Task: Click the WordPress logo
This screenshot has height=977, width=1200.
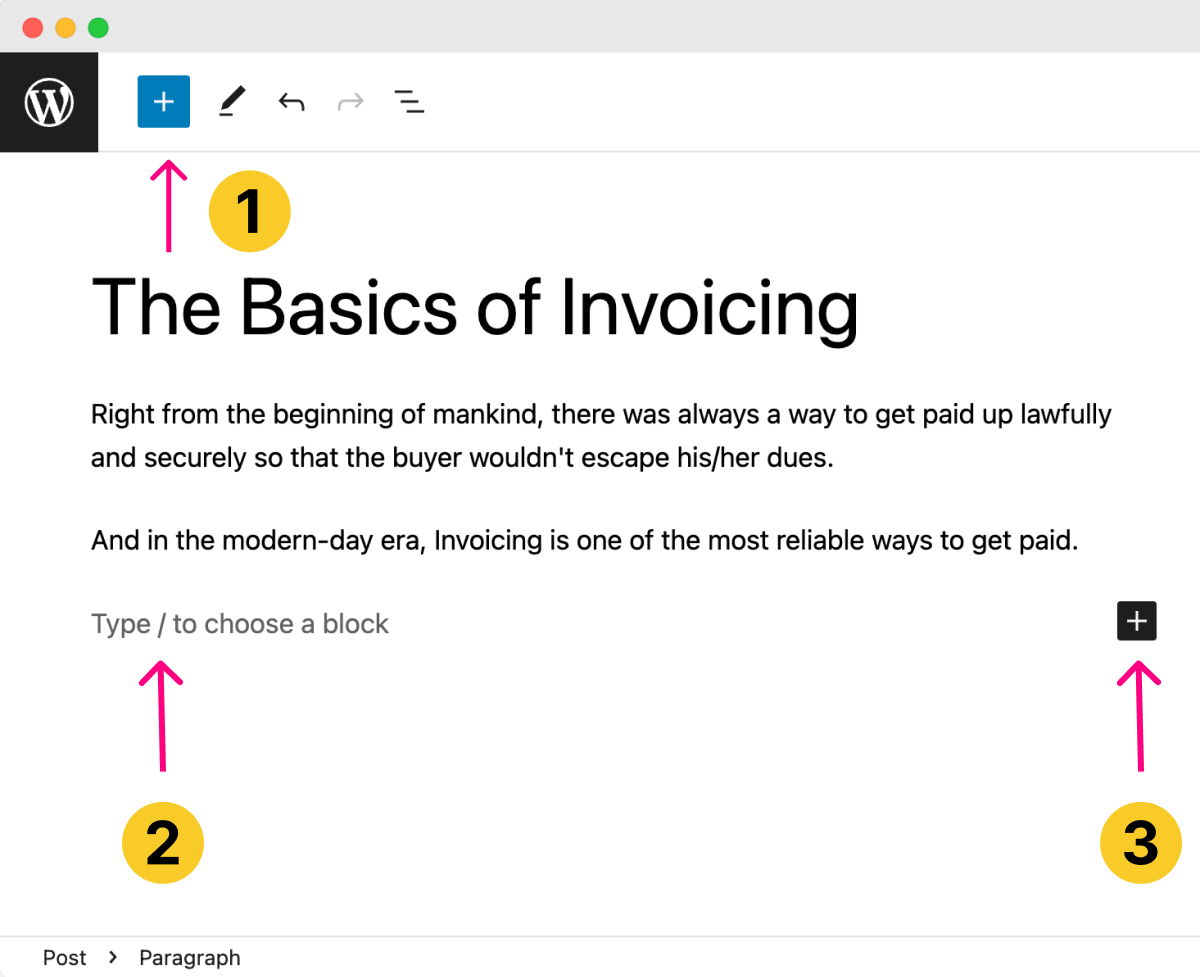Action: 49,101
